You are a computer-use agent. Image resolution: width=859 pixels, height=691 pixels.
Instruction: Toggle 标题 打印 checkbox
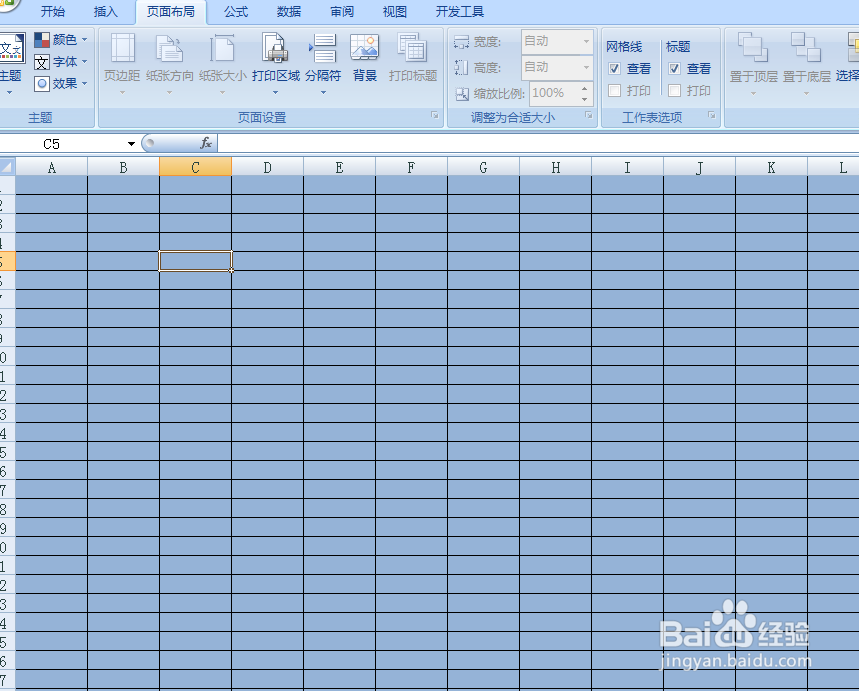coord(674,90)
